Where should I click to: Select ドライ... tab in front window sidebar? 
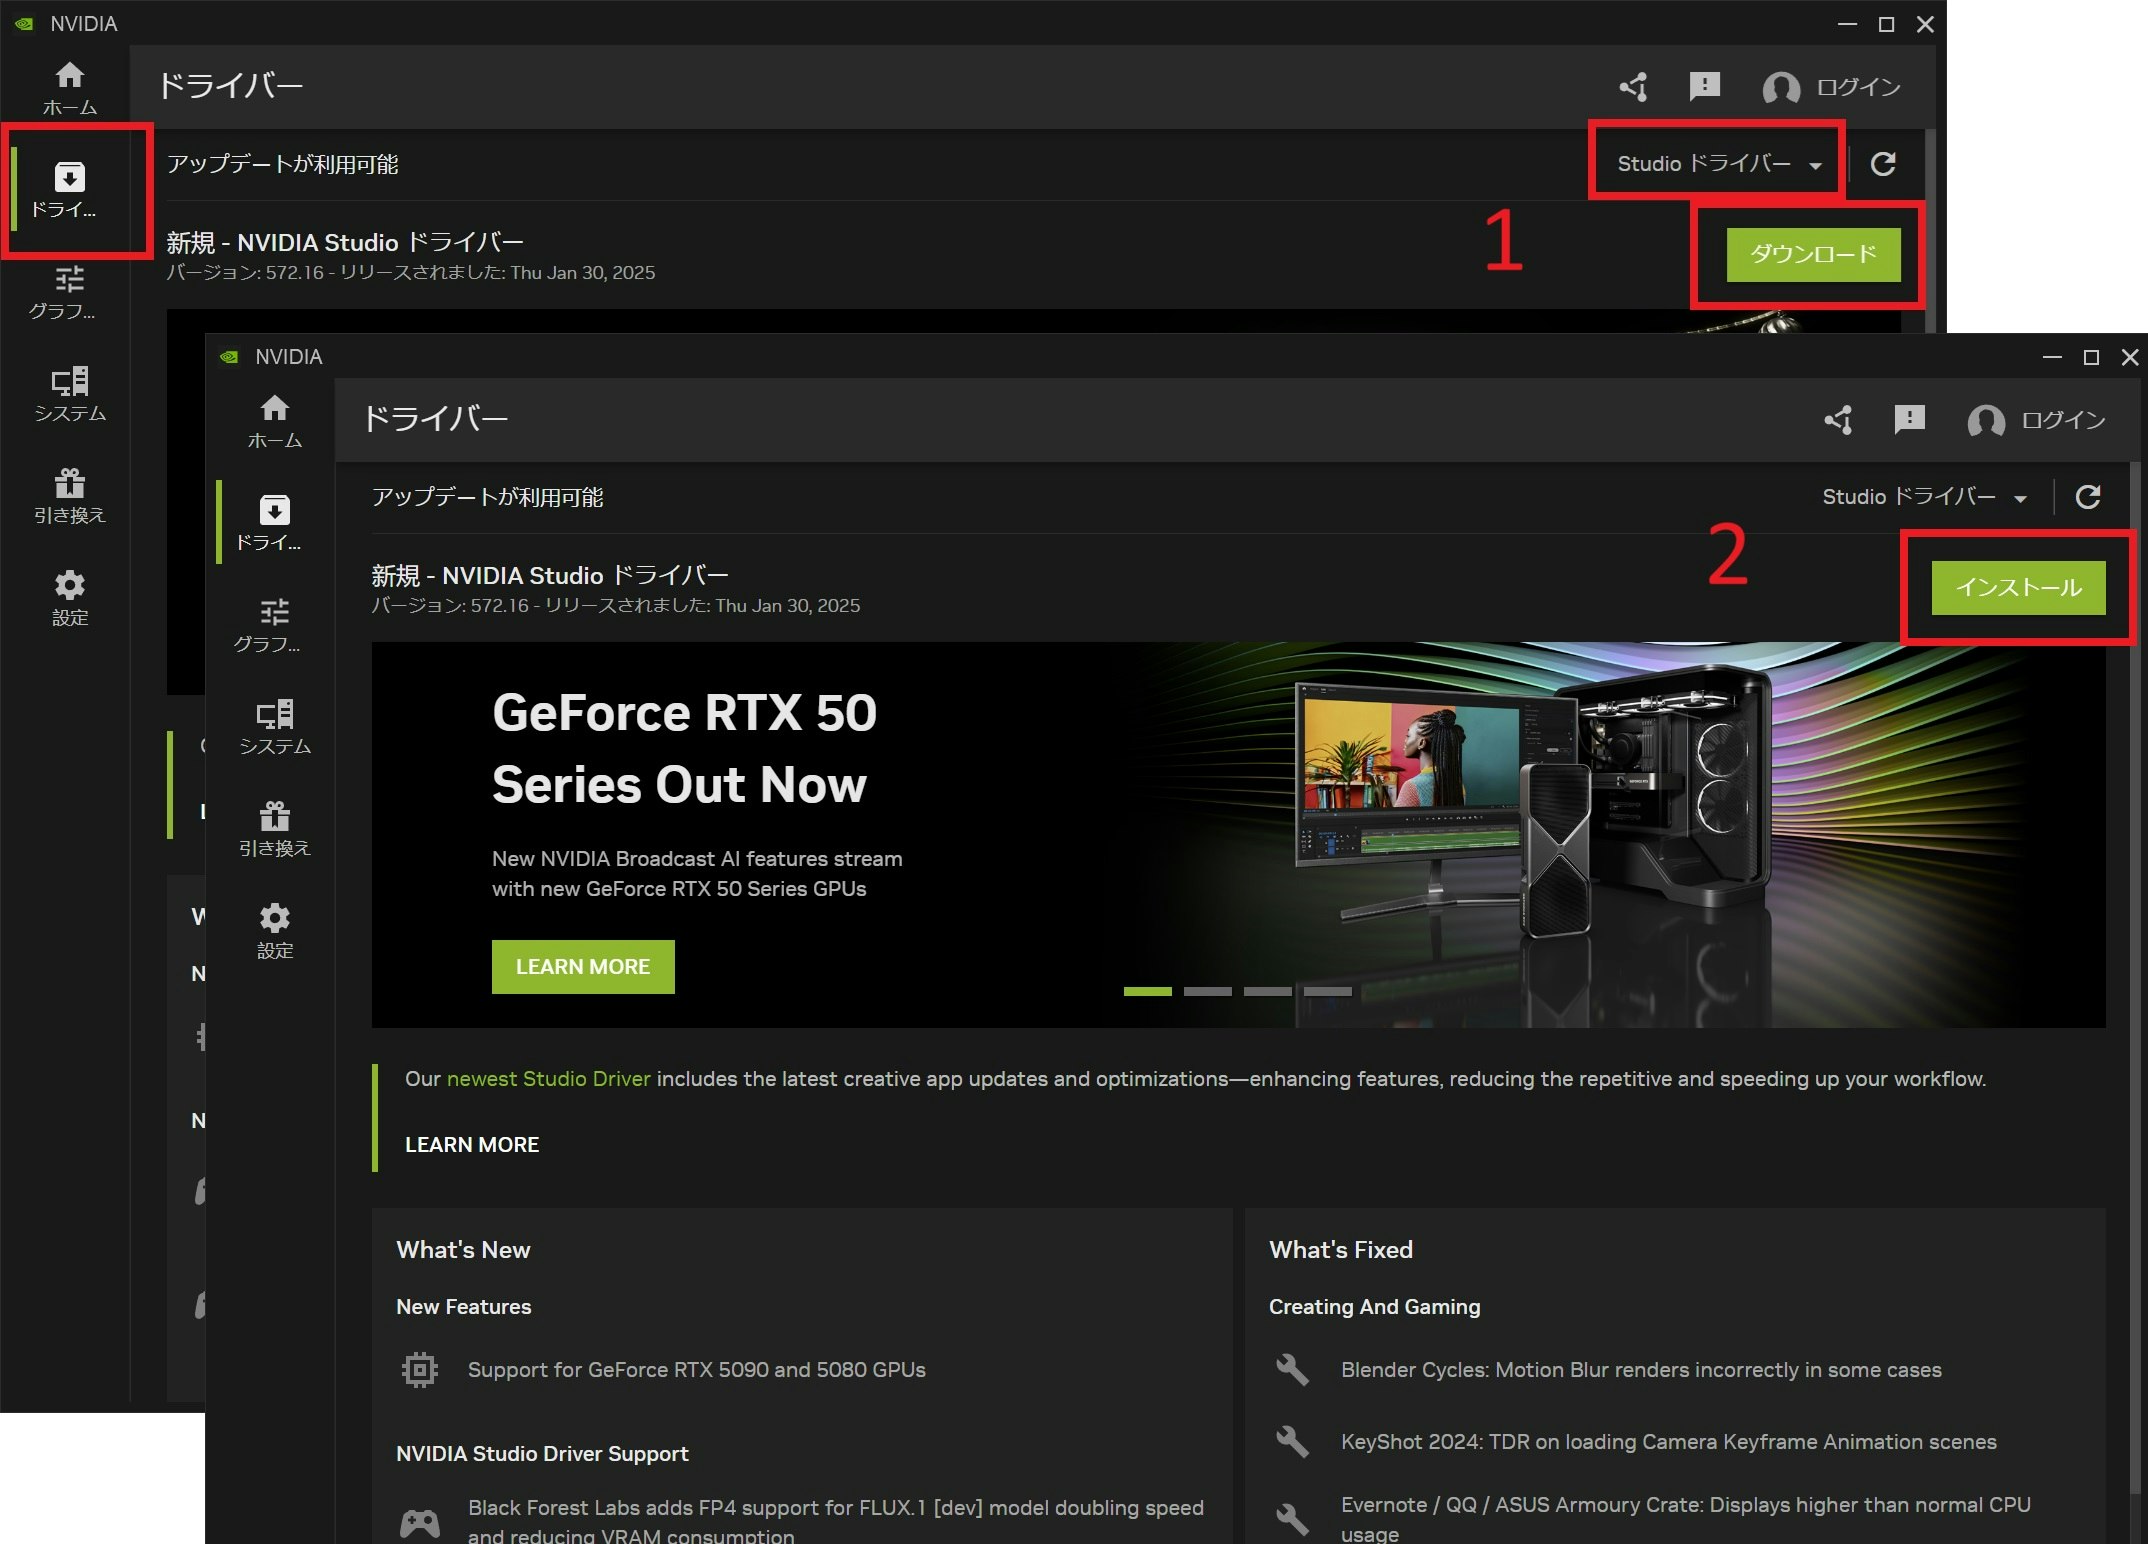pos(272,523)
